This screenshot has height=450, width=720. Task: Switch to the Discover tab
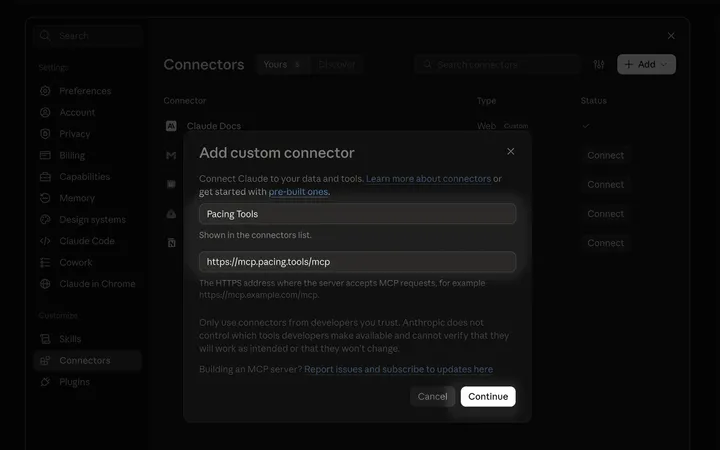(x=337, y=64)
